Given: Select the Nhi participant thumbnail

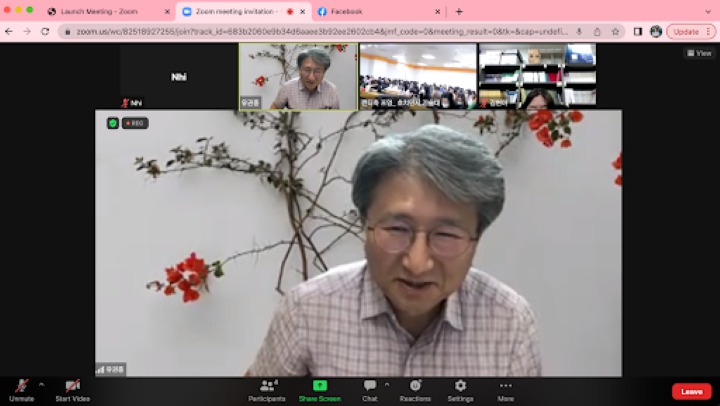Looking at the screenshot, I should [x=179, y=77].
